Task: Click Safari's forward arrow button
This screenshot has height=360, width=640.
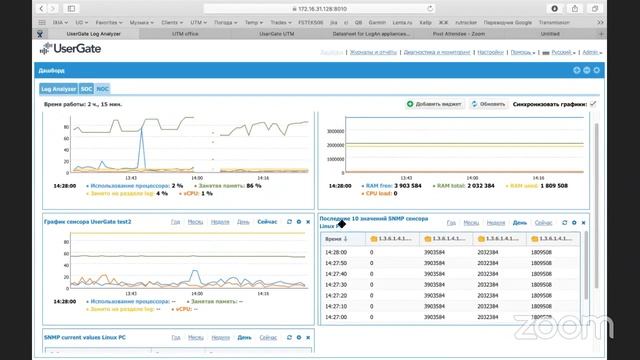Action: coord(53,9)
